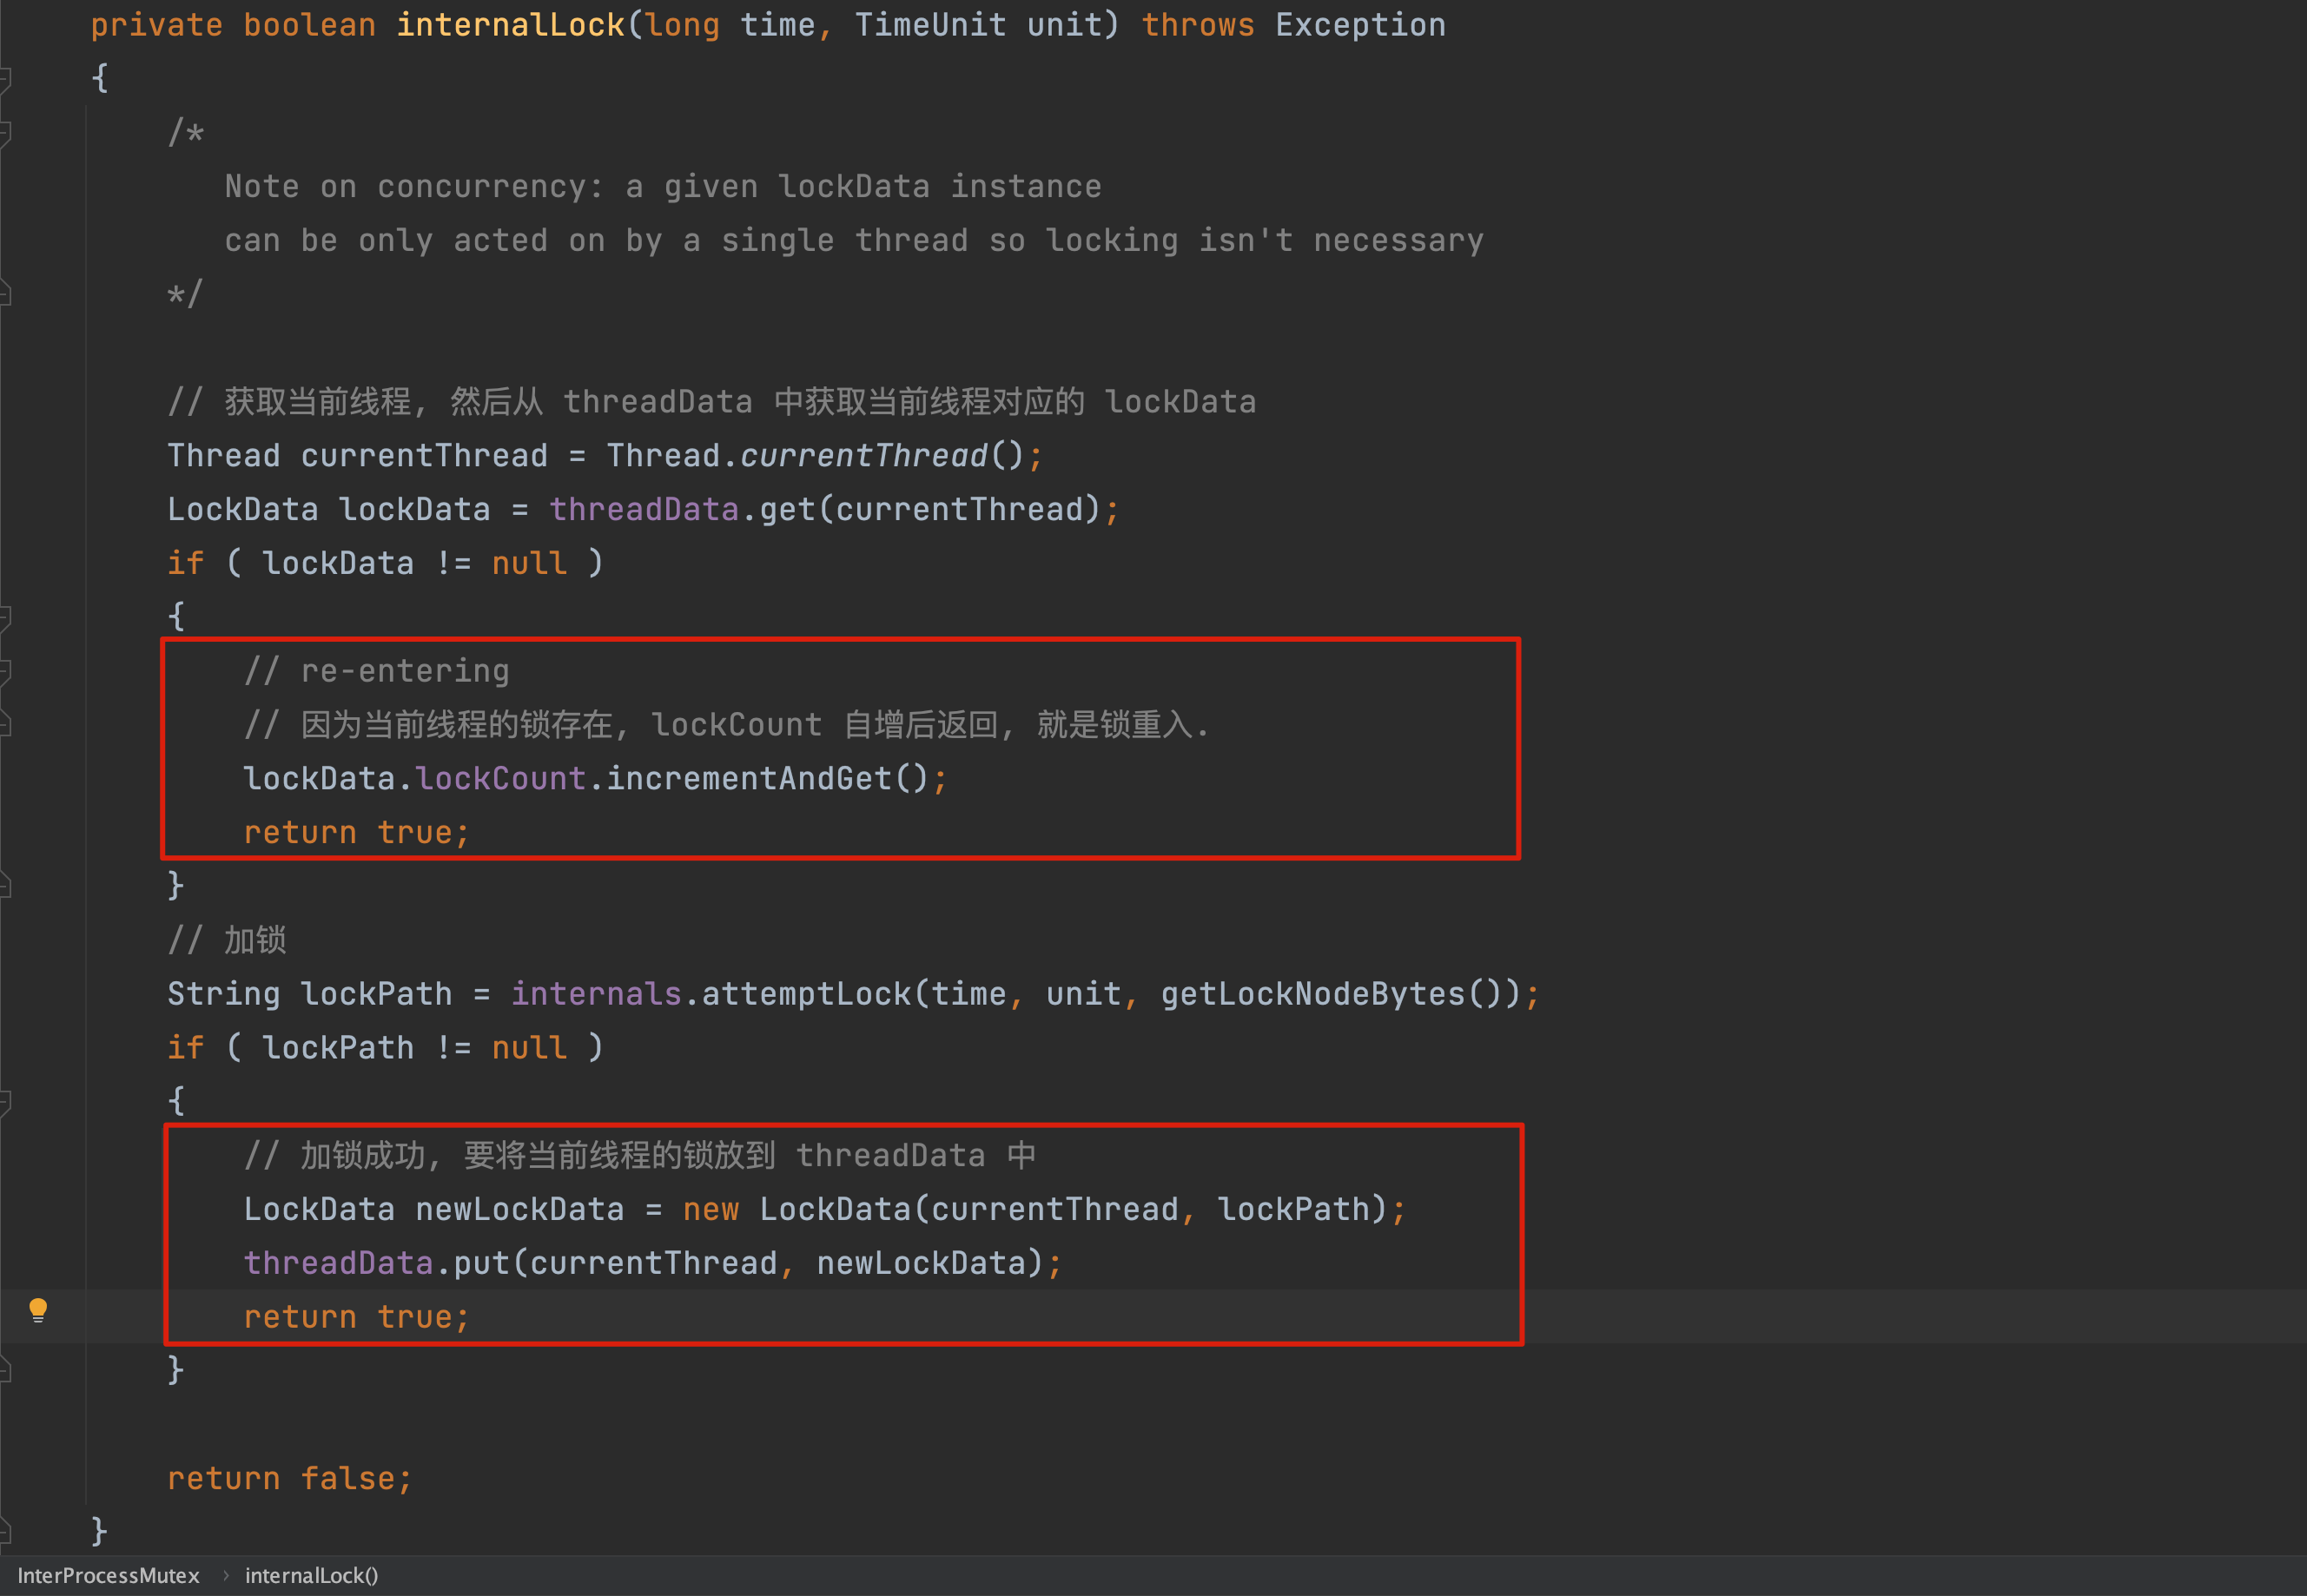The image size is (2307, 1596).
Task: Fold the // re-entering comment lines
Action: click(x=4, y=671)
